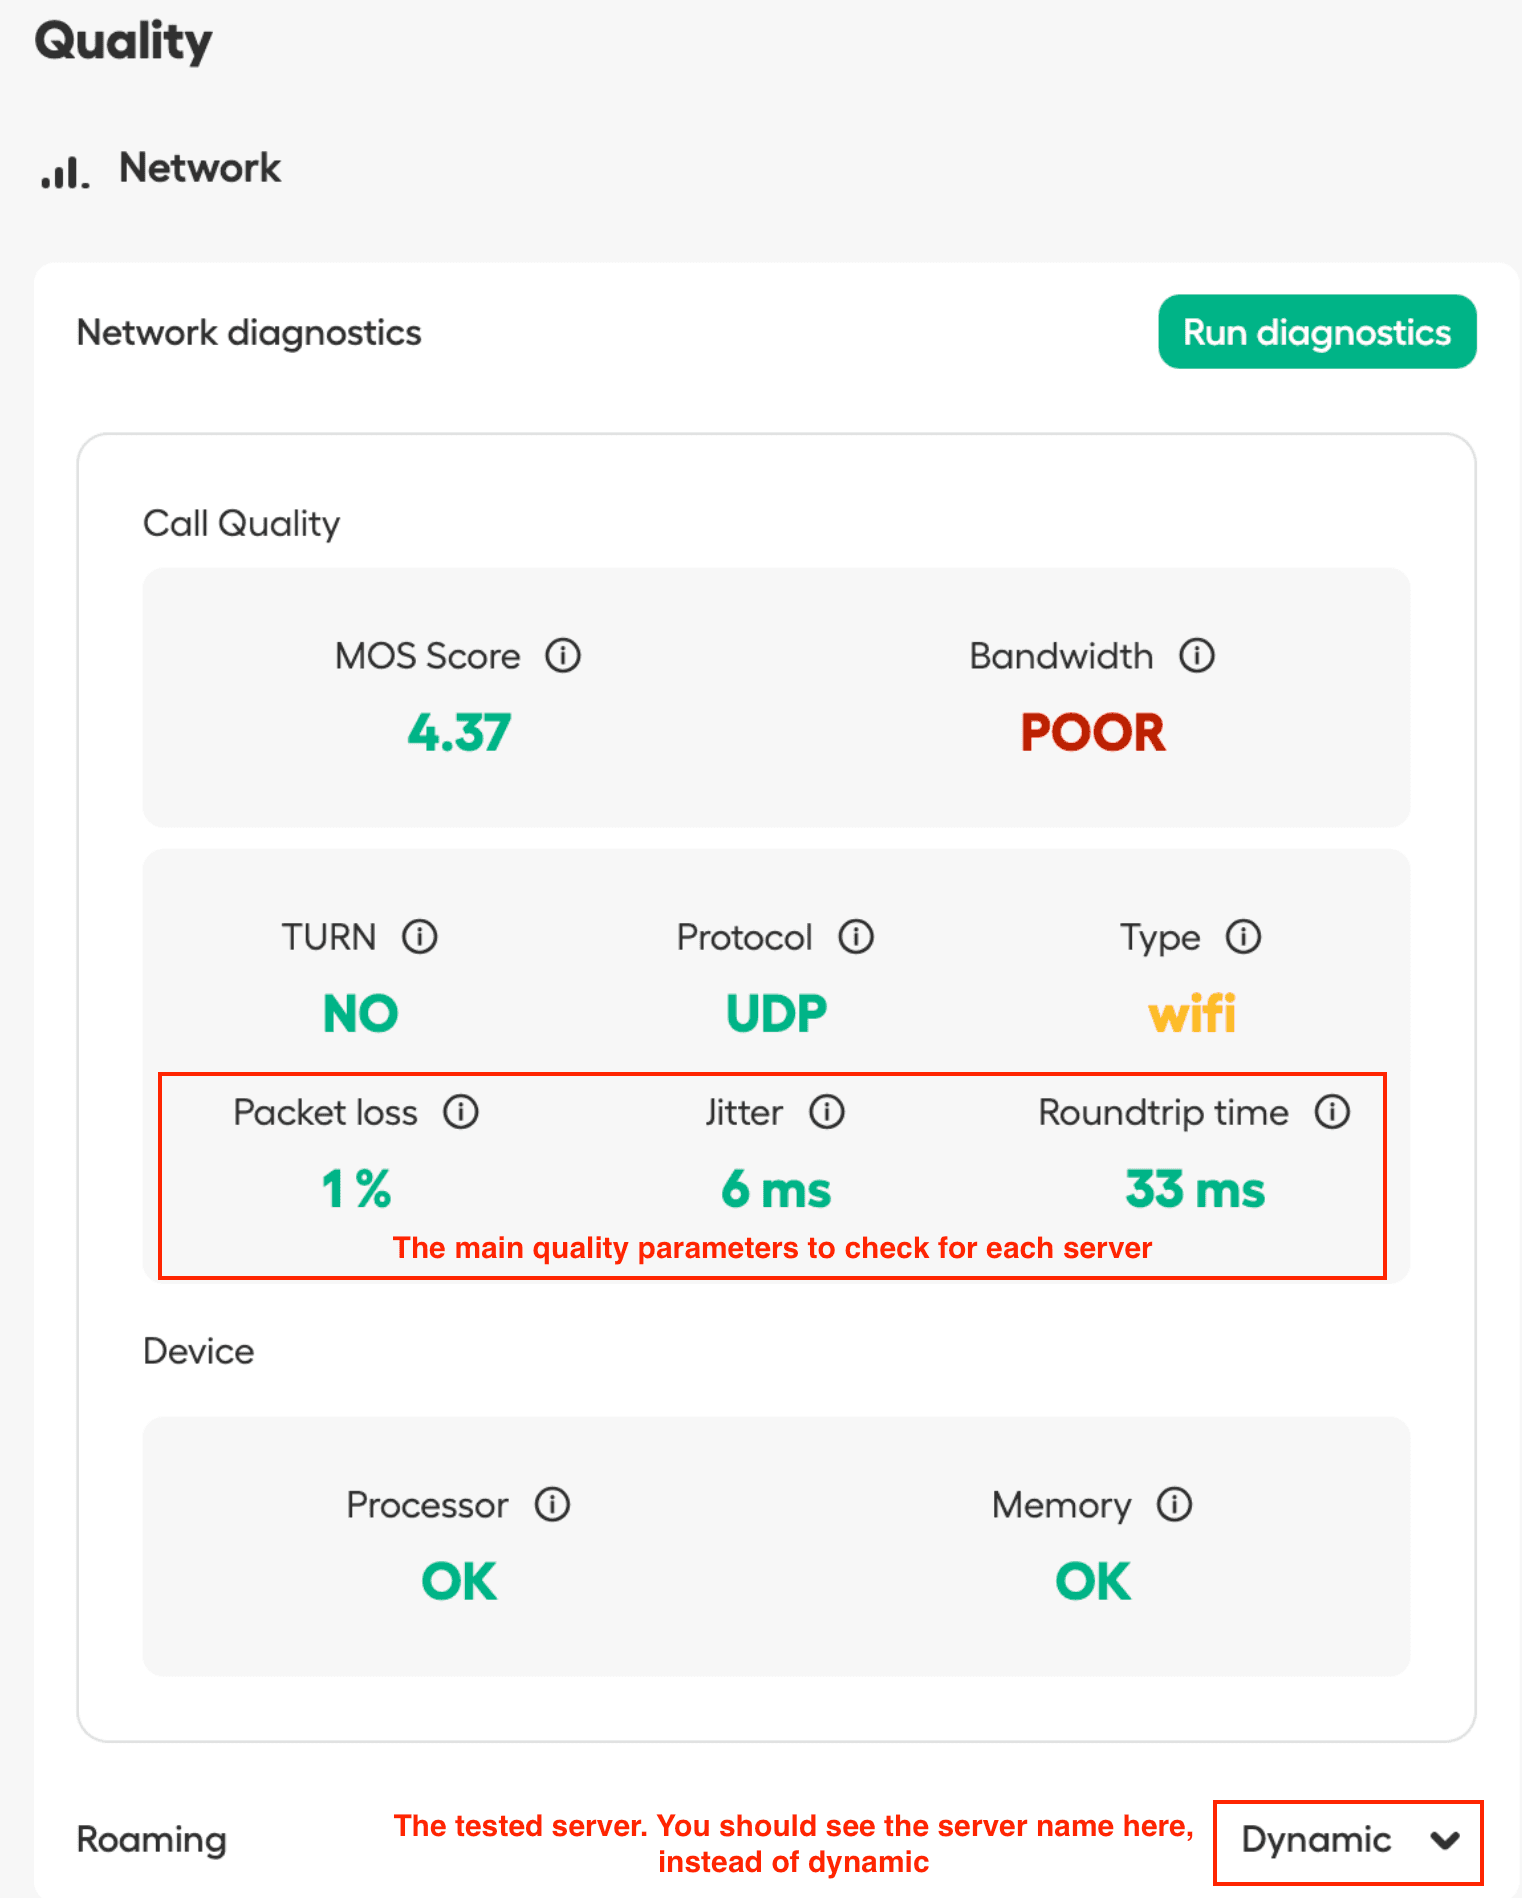
Task: Select the Network section heading
Action: tap(200, 168)
